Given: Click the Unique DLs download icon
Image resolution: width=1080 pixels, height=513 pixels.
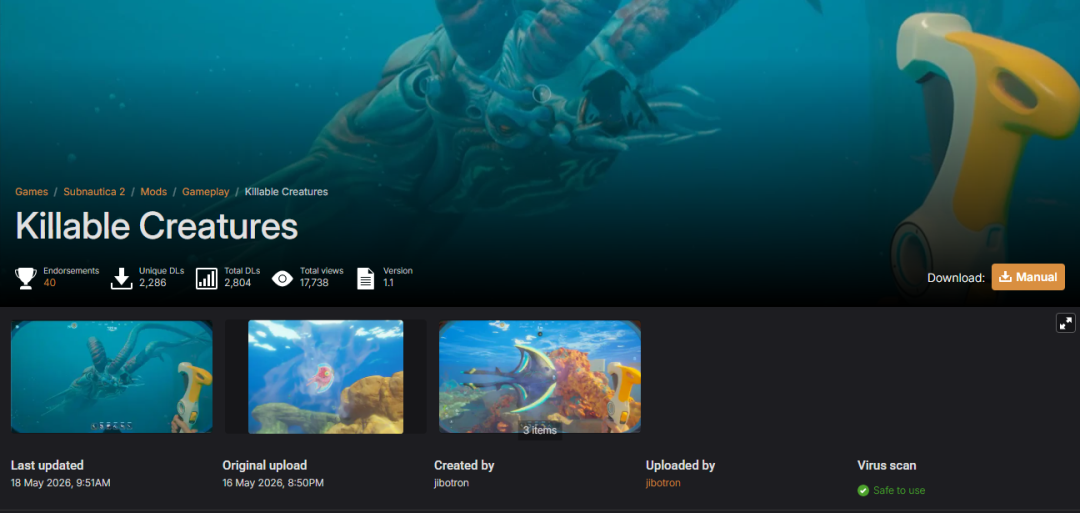Looking at the screenshot, I should point(121,278).
